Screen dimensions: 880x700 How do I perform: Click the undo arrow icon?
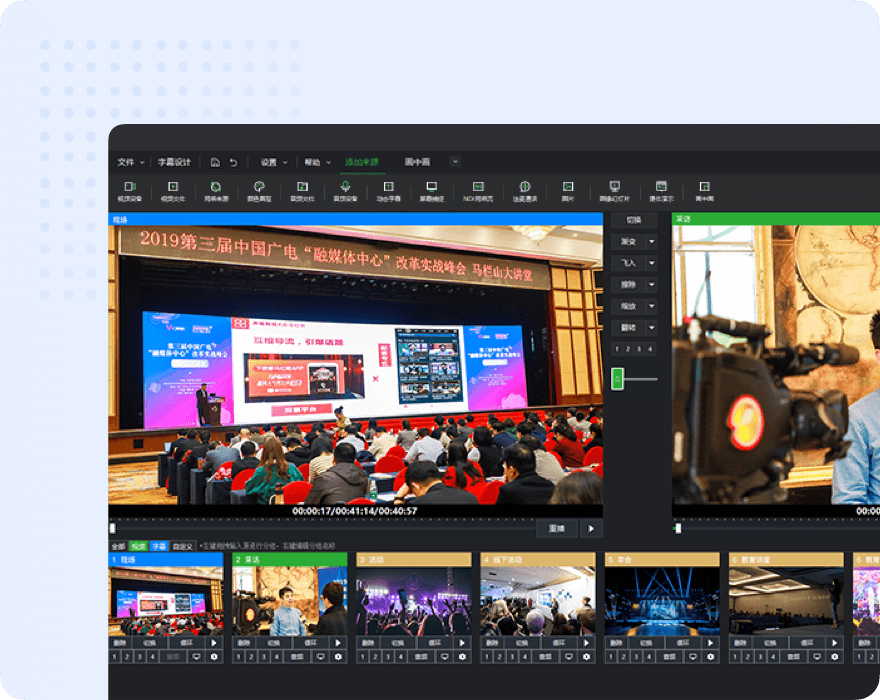[x=233, y=162]
